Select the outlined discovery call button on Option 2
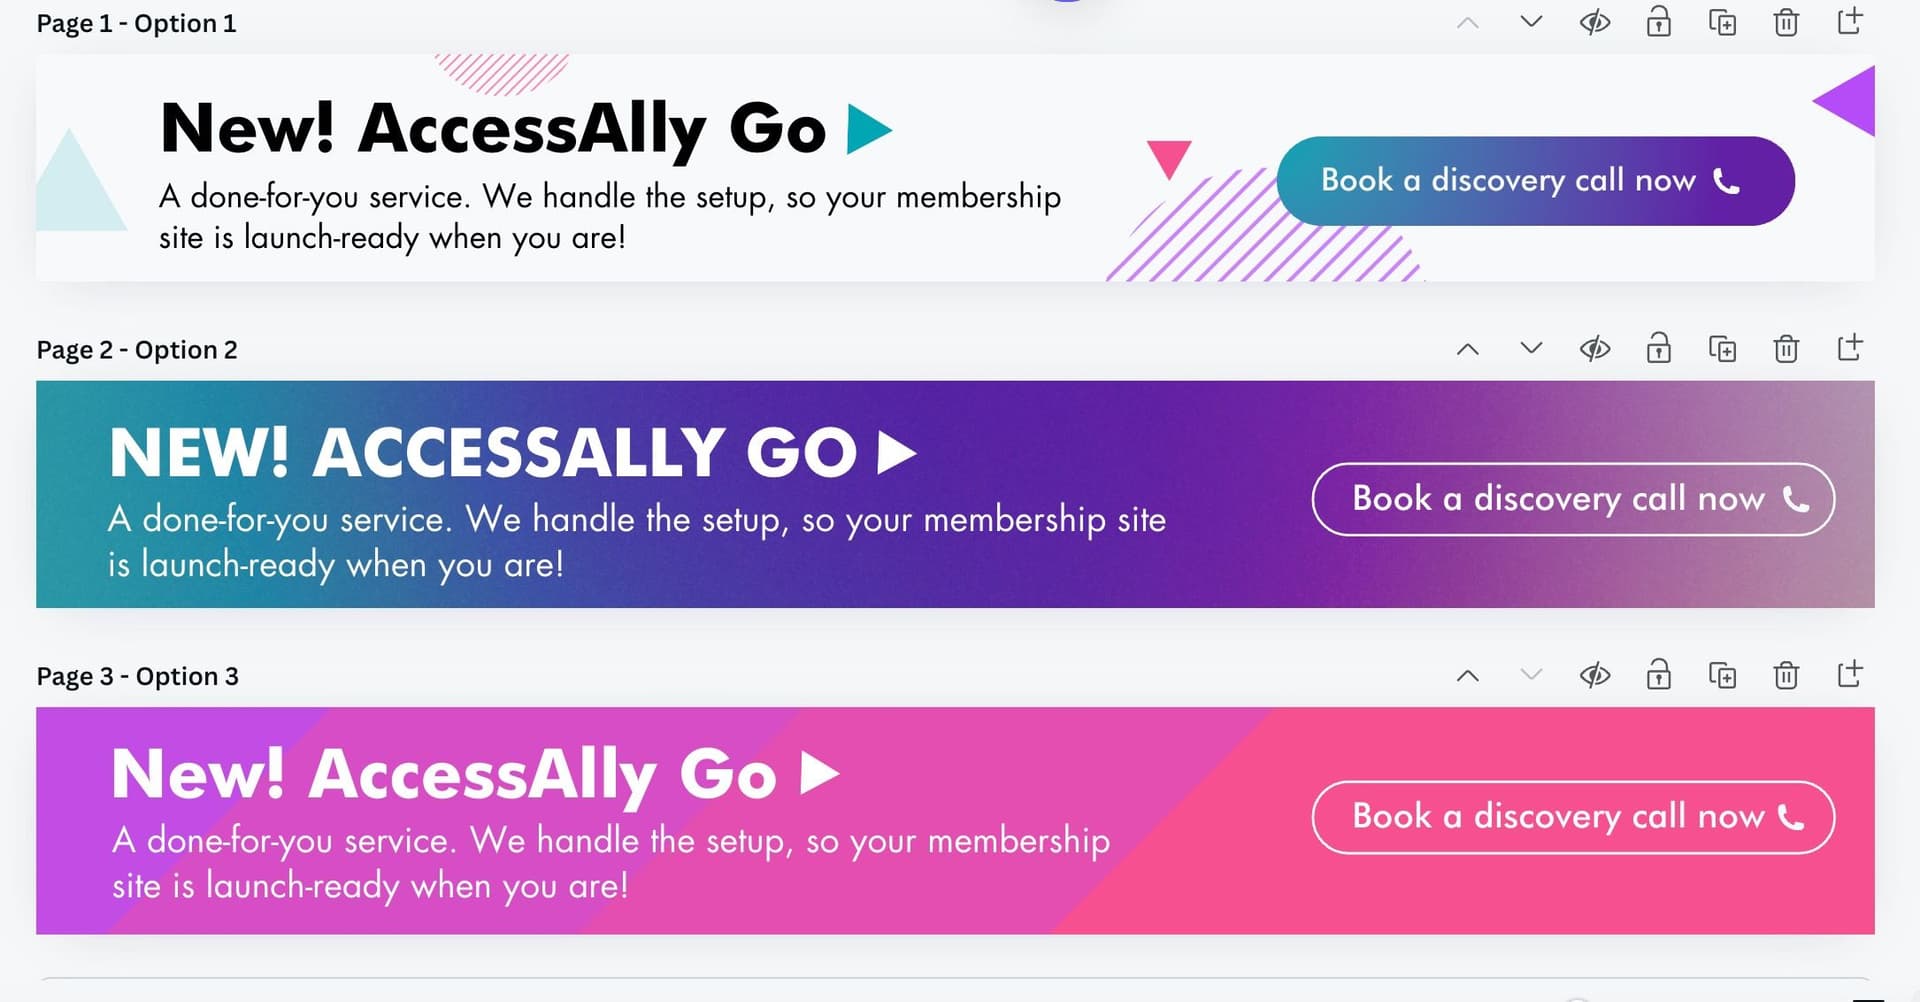The width and height of the screenshot is (1920, 1002). coord(1573,499)
